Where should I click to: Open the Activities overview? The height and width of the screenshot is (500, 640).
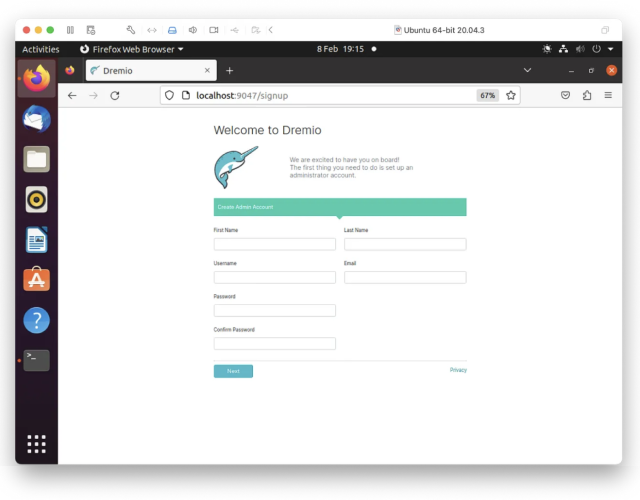pyautogui.click(x=40, y=49)
